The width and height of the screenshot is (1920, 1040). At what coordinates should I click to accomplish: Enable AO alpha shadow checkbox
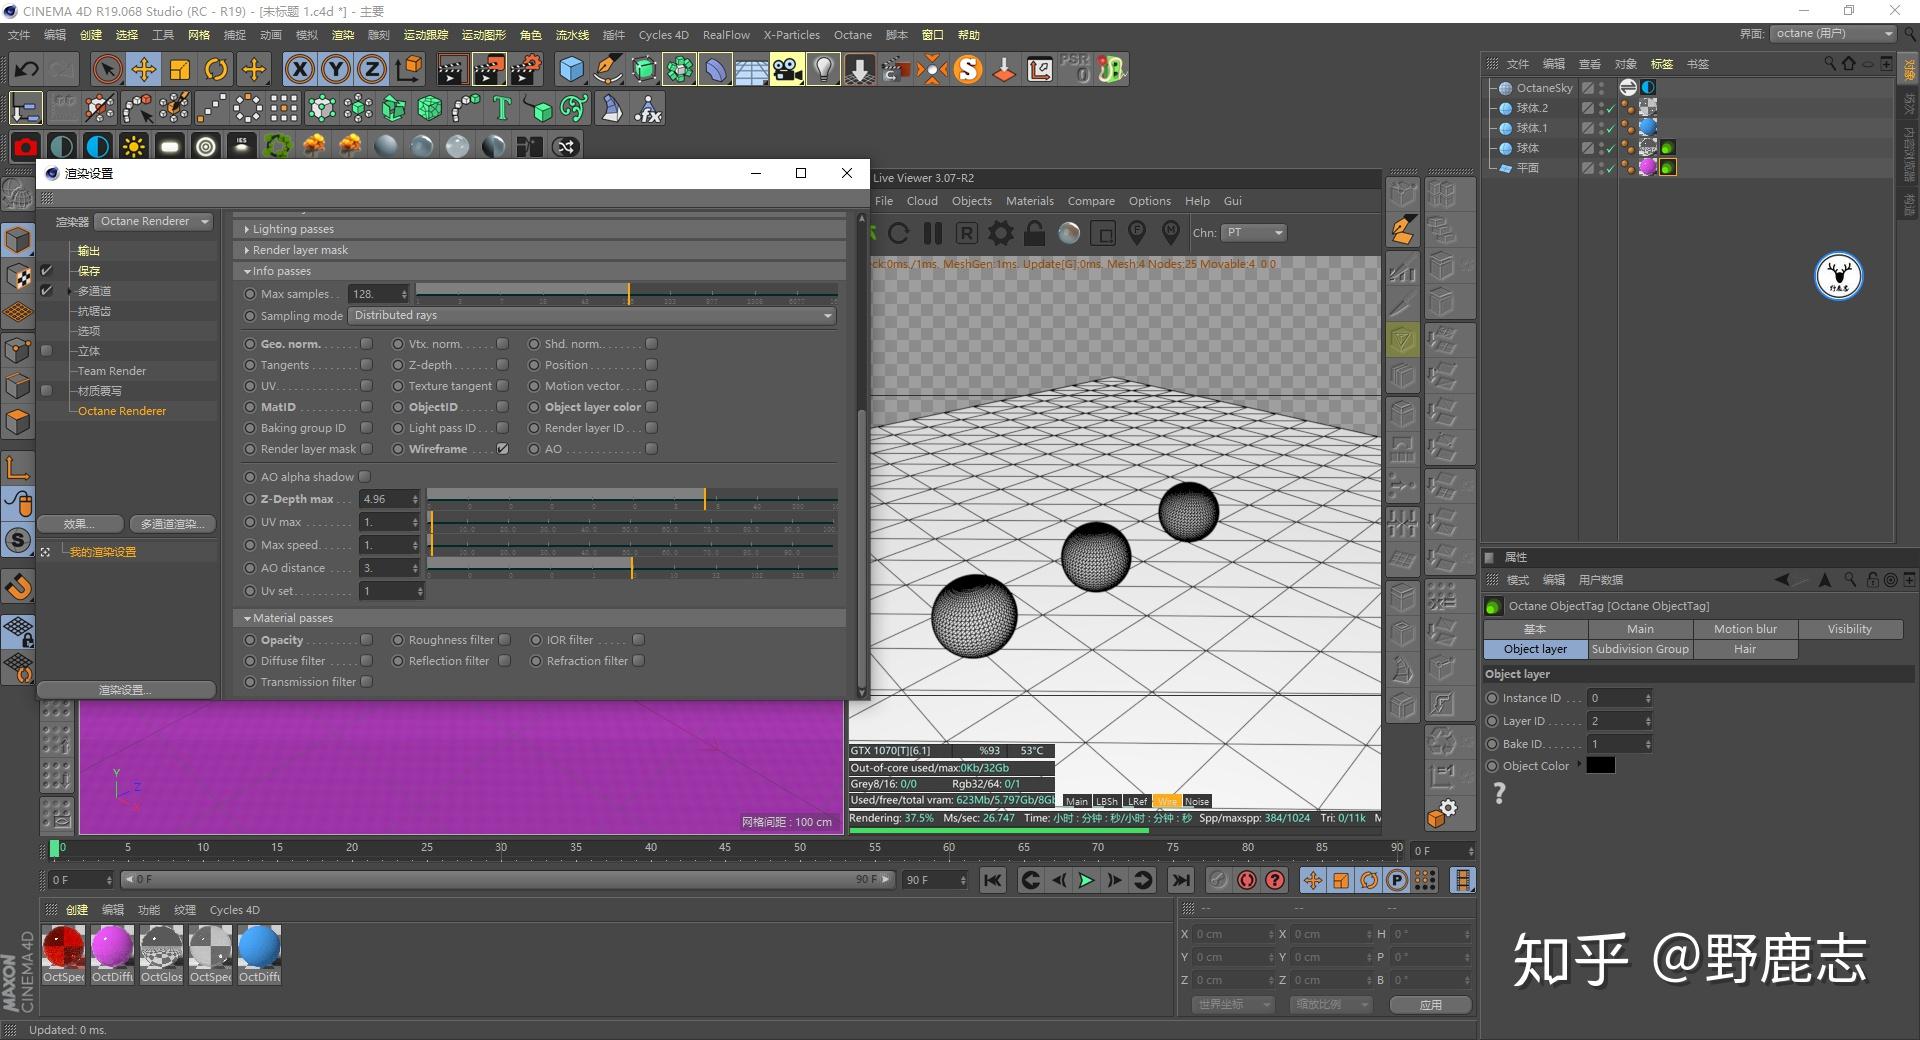(x=365, y=477)
